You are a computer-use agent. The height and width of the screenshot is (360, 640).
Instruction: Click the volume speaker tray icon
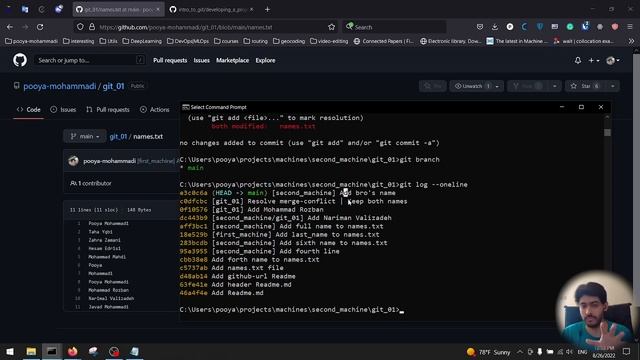click(569, 352)
